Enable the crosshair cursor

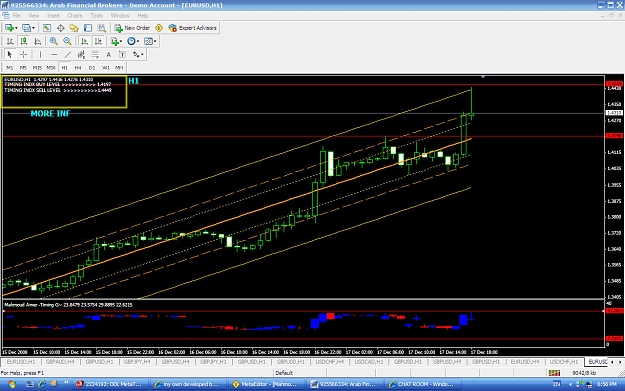pyautogui.click(x=24, y=55)
